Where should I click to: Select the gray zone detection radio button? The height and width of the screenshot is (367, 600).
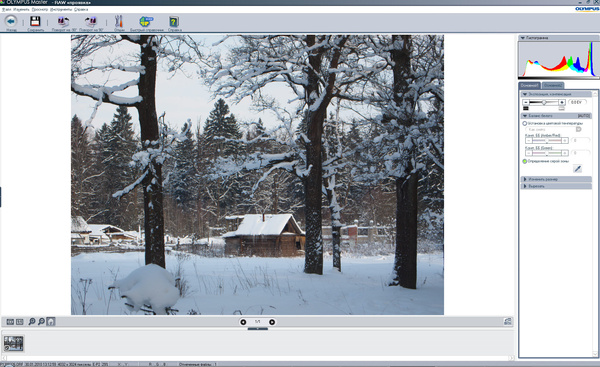point(525,161)
